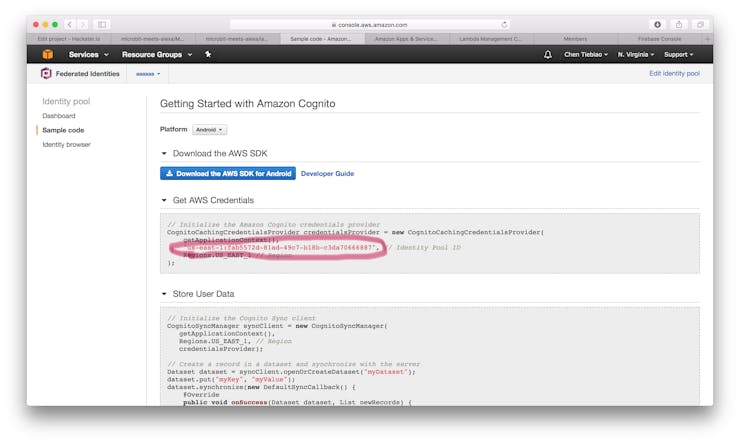Viewport: 740px width, 444px height.
Task: Switch to Edit project Hackster.io tab
Action: [69, 39]
